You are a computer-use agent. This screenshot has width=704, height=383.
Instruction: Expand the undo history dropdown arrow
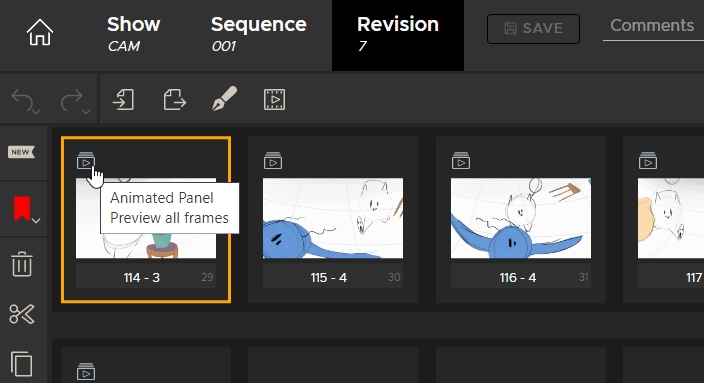[x=36, y=111]
